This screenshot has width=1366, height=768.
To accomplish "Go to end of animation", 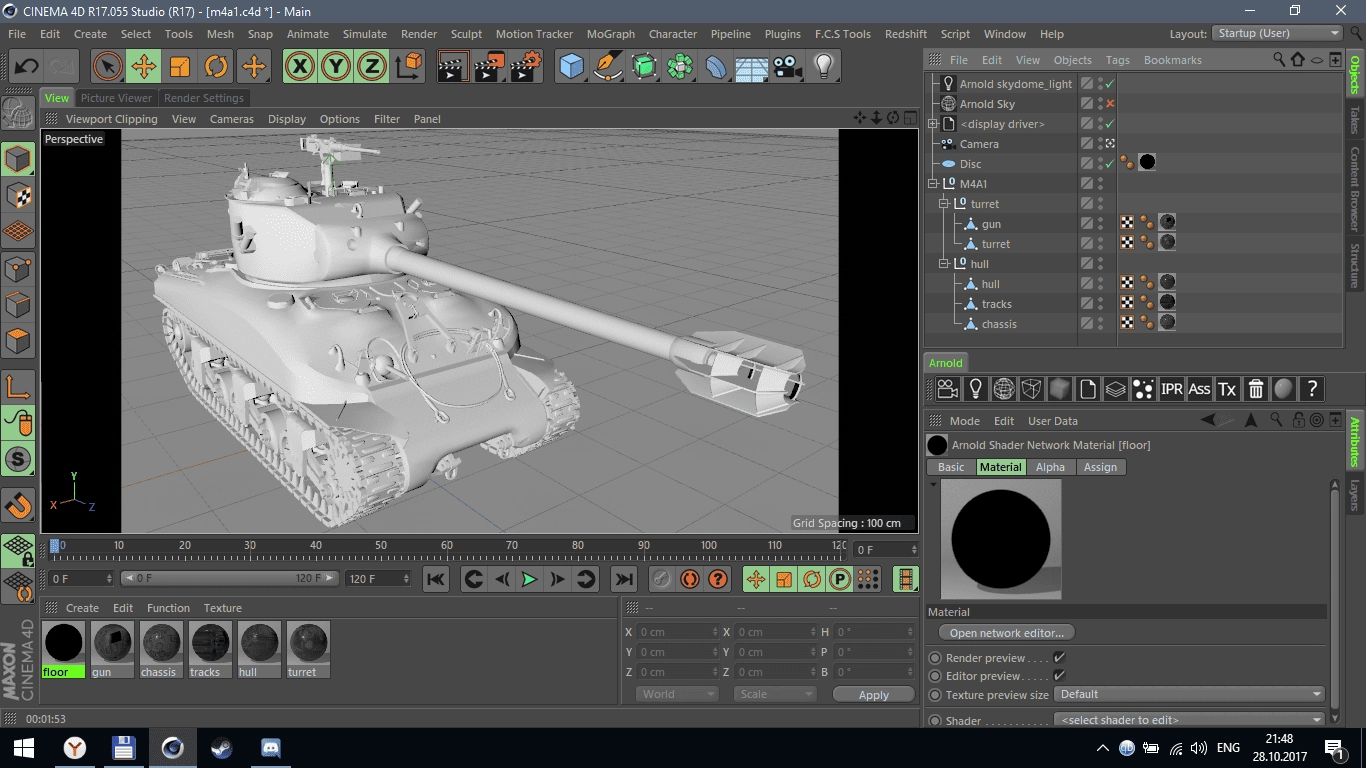I will [x=623, y=579].
